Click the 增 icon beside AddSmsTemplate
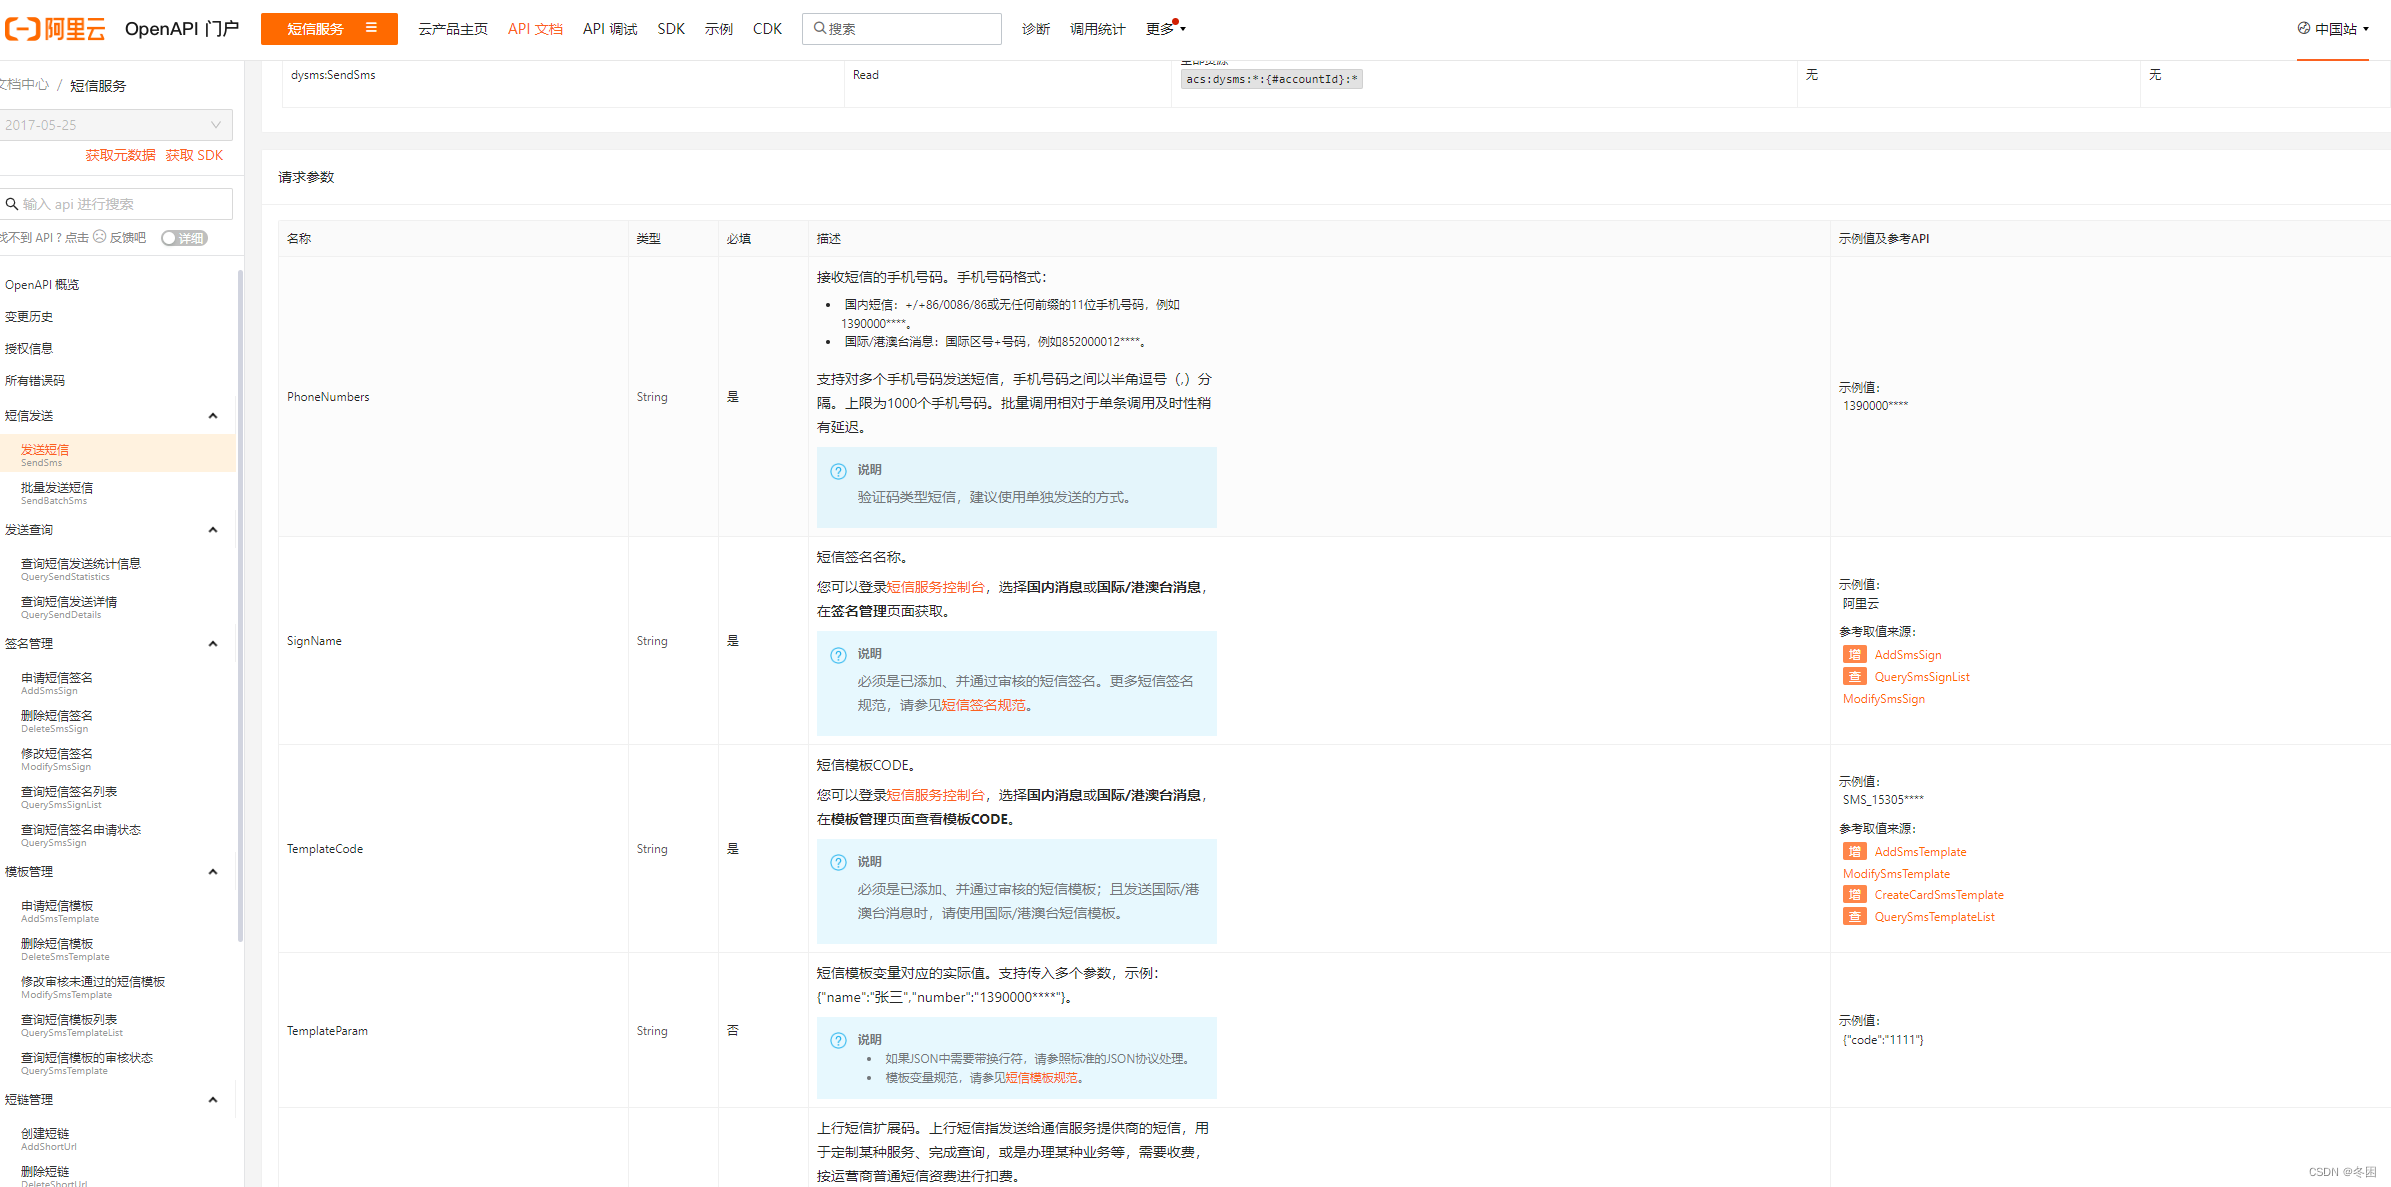This screenshot has height=1187, width=2391. pos(1854,851)
